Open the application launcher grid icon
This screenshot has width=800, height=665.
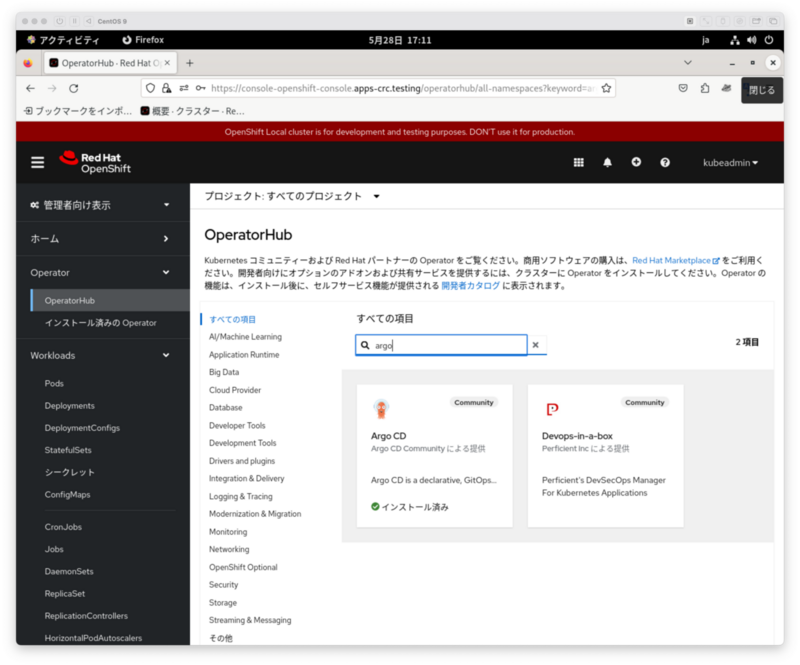click(578, 162)
